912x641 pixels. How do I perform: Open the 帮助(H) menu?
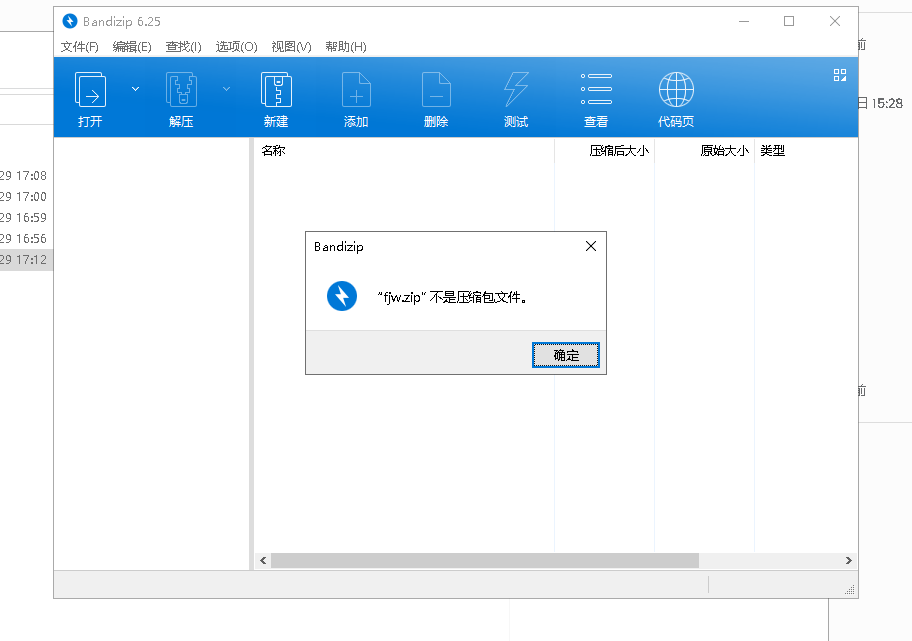(x=345, y=47)
